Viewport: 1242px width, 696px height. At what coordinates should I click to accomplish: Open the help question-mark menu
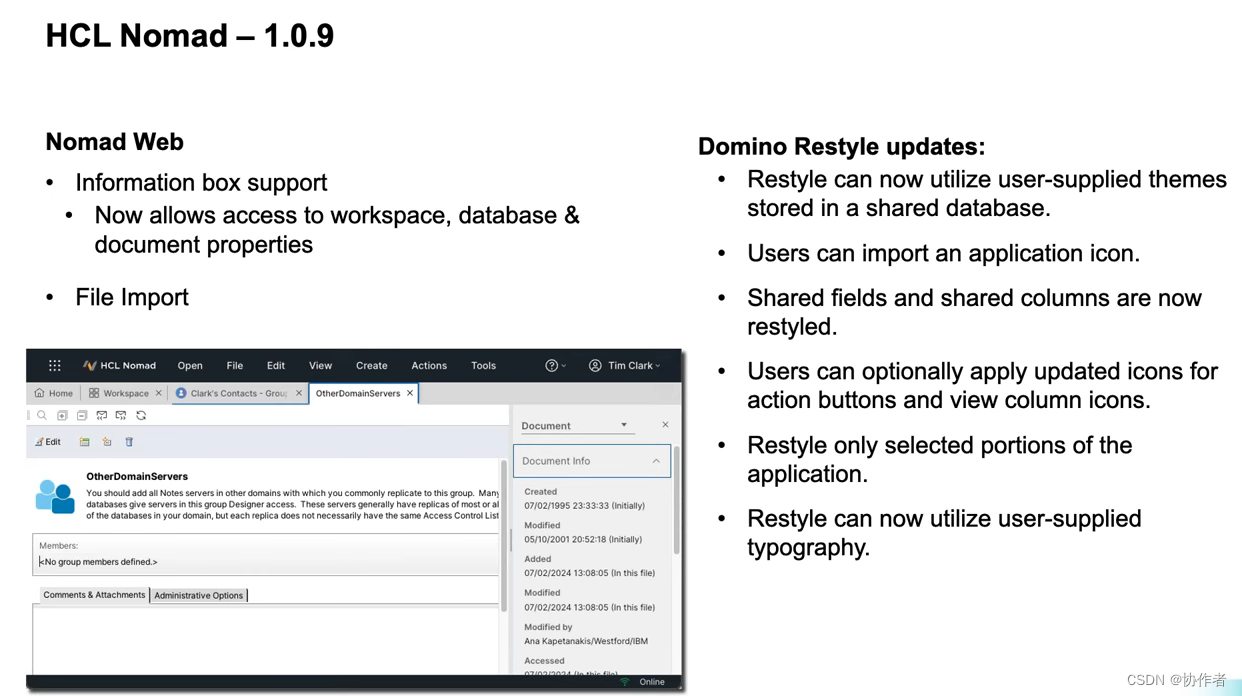[555, 366]
